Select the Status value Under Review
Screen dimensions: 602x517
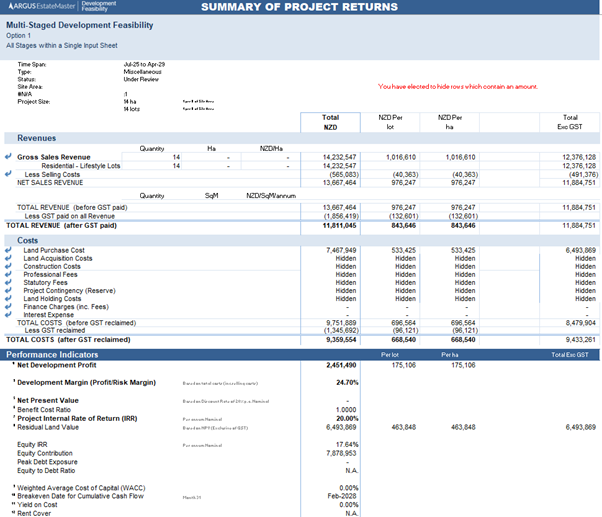141,79
